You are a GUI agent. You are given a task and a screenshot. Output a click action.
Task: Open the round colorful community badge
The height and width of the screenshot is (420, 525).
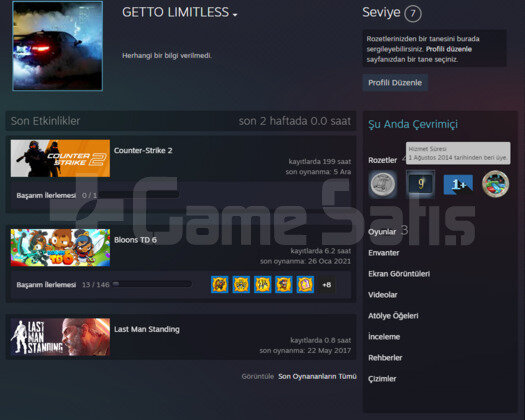496,184
